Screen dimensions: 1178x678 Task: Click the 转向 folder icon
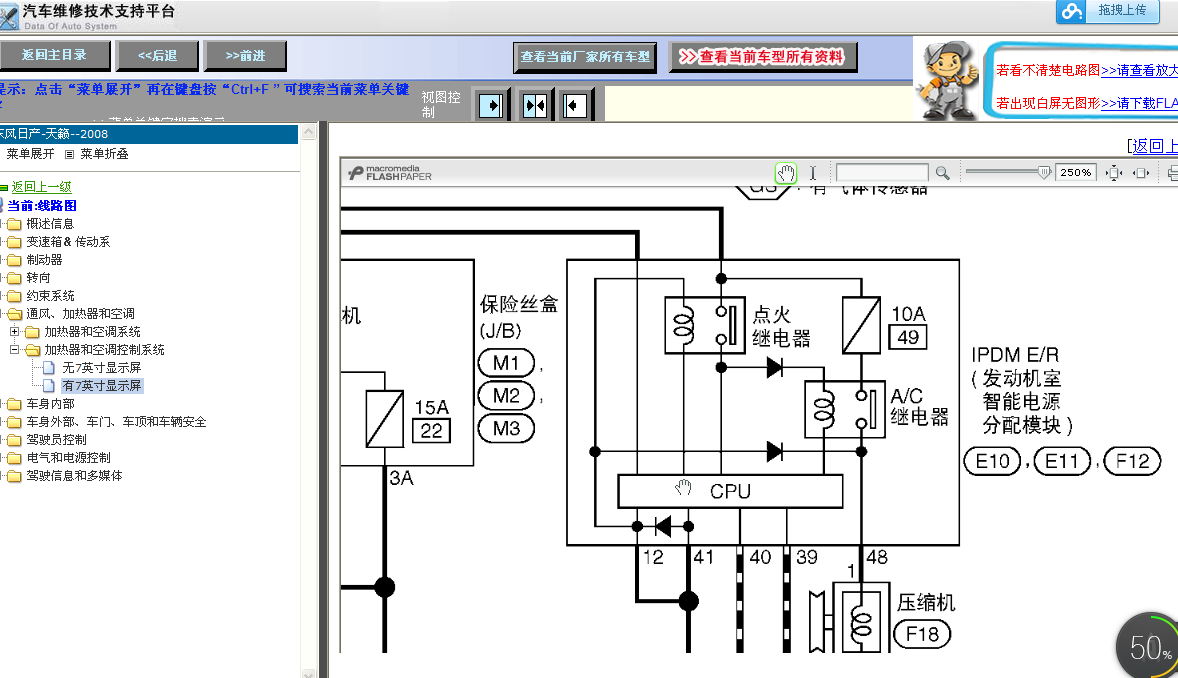pyautogui.click(x=14, y=278)
